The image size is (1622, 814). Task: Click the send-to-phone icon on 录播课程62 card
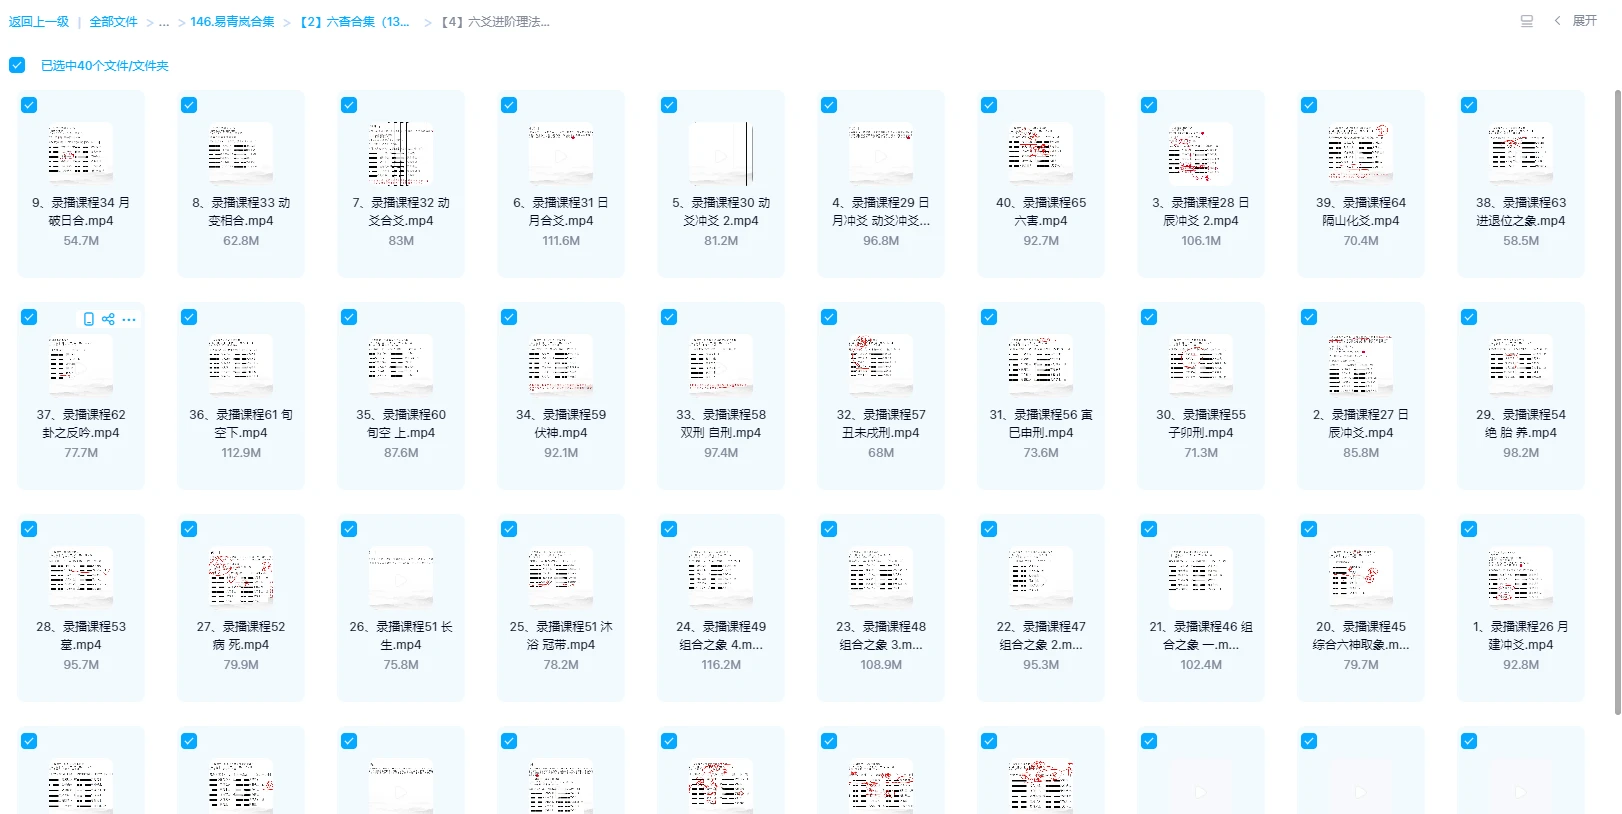(x=89, y=319)
